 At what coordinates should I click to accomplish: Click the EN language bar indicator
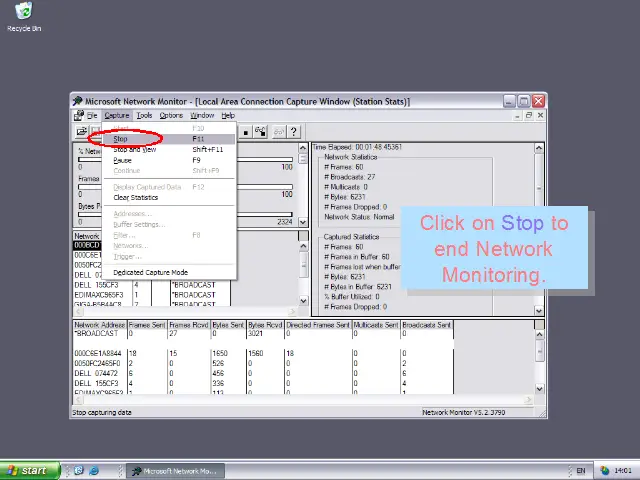(x=581, y=471)
